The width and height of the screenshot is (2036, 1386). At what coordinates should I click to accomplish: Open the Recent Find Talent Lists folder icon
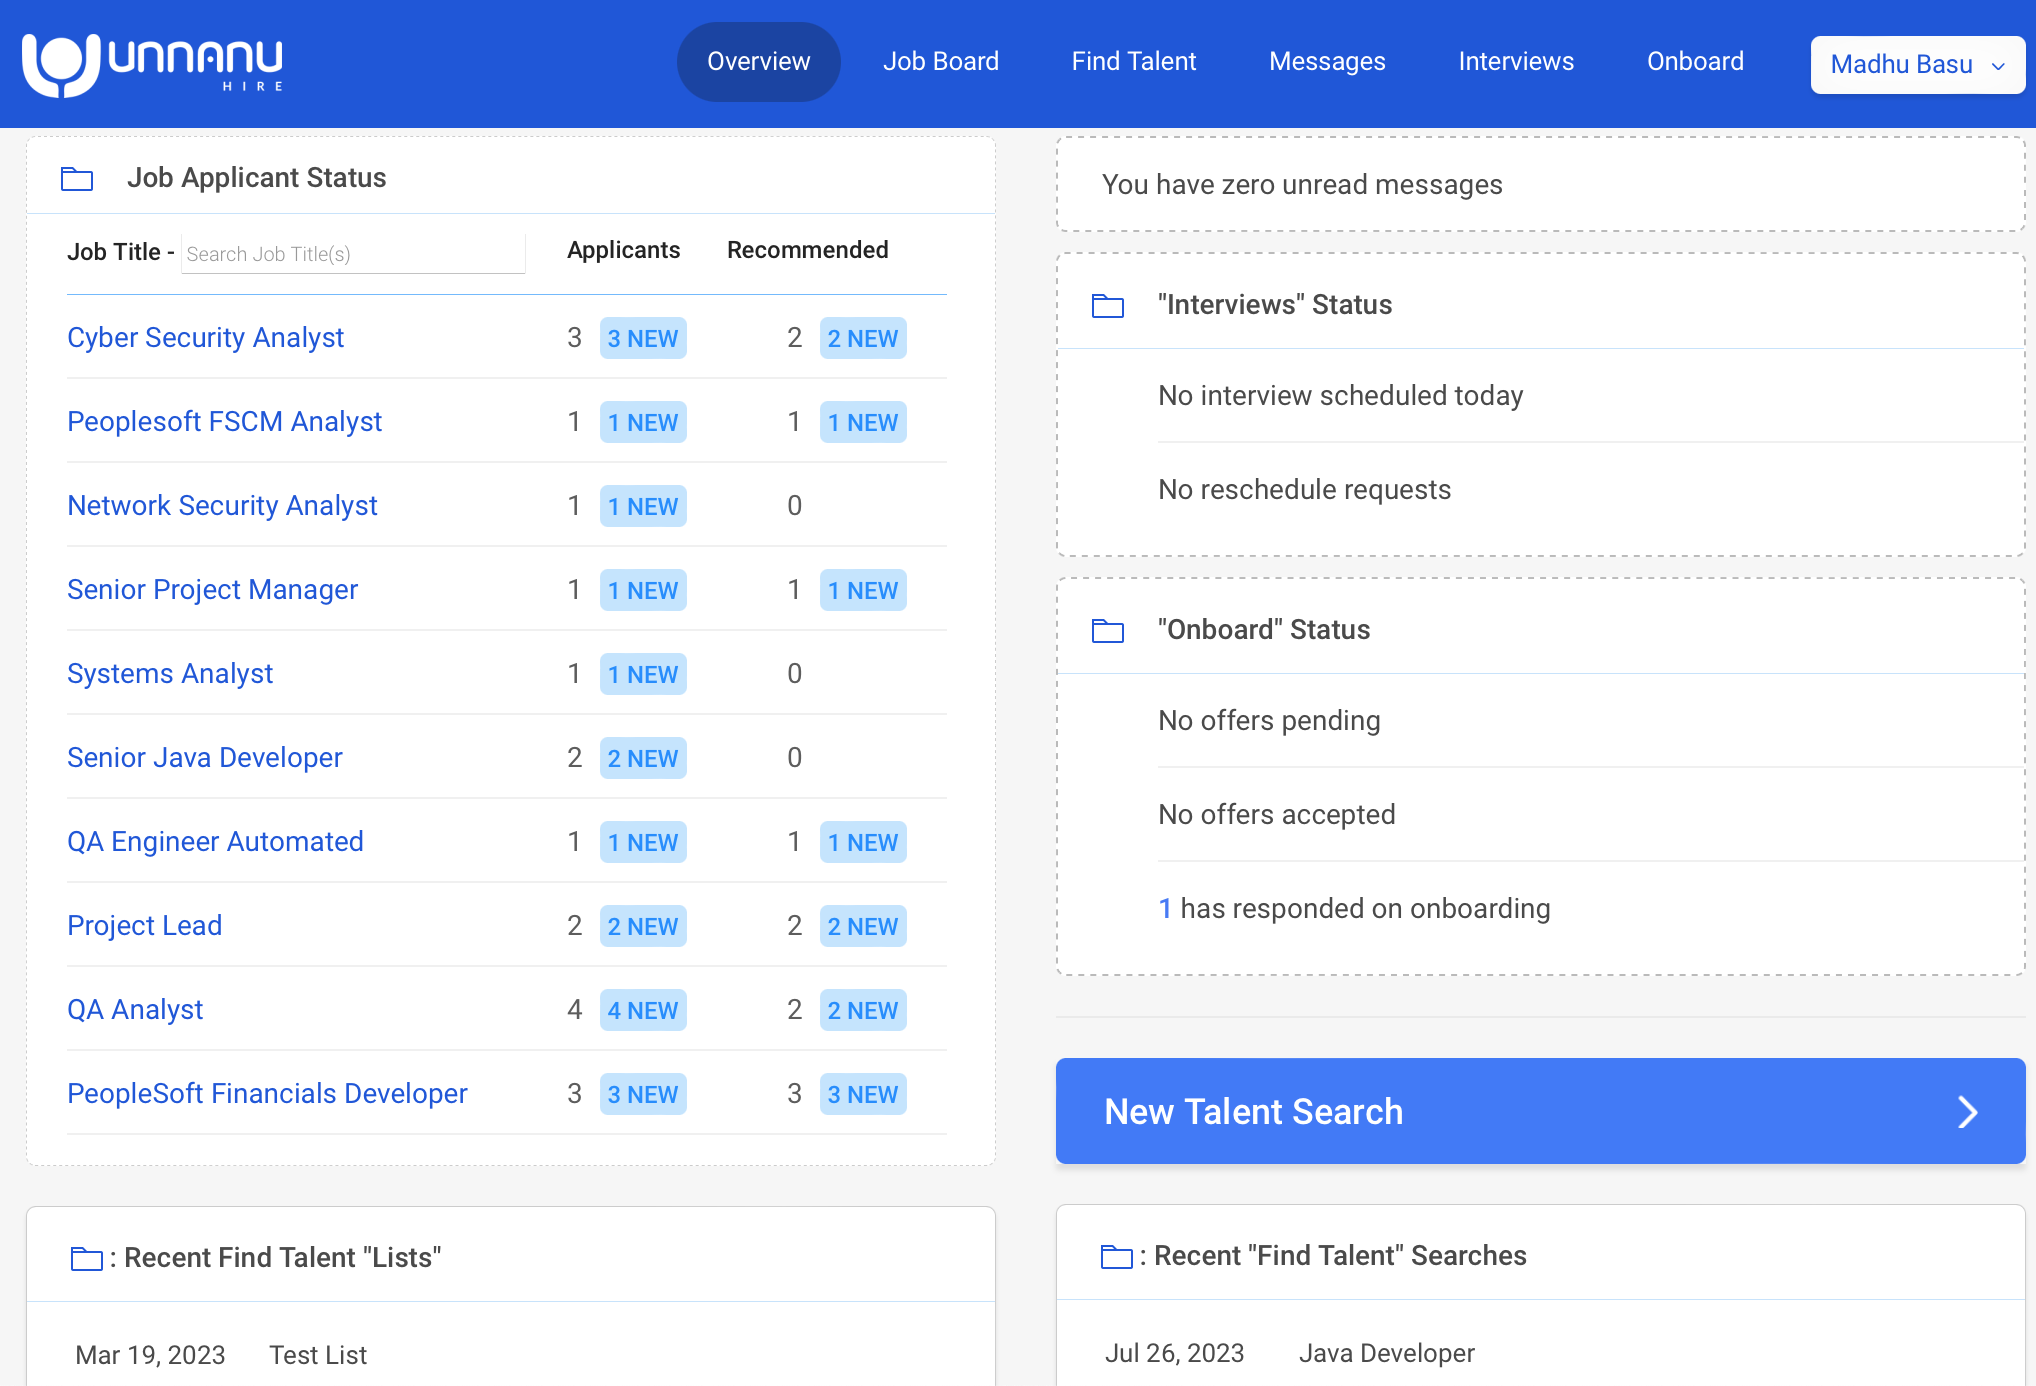(86, 1256)
